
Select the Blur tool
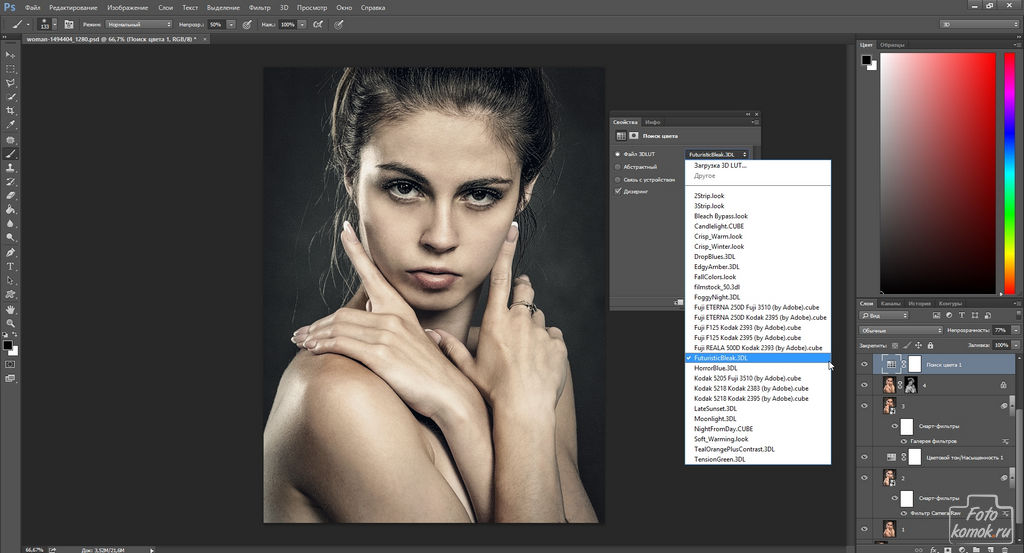click(x=10, y=224)
